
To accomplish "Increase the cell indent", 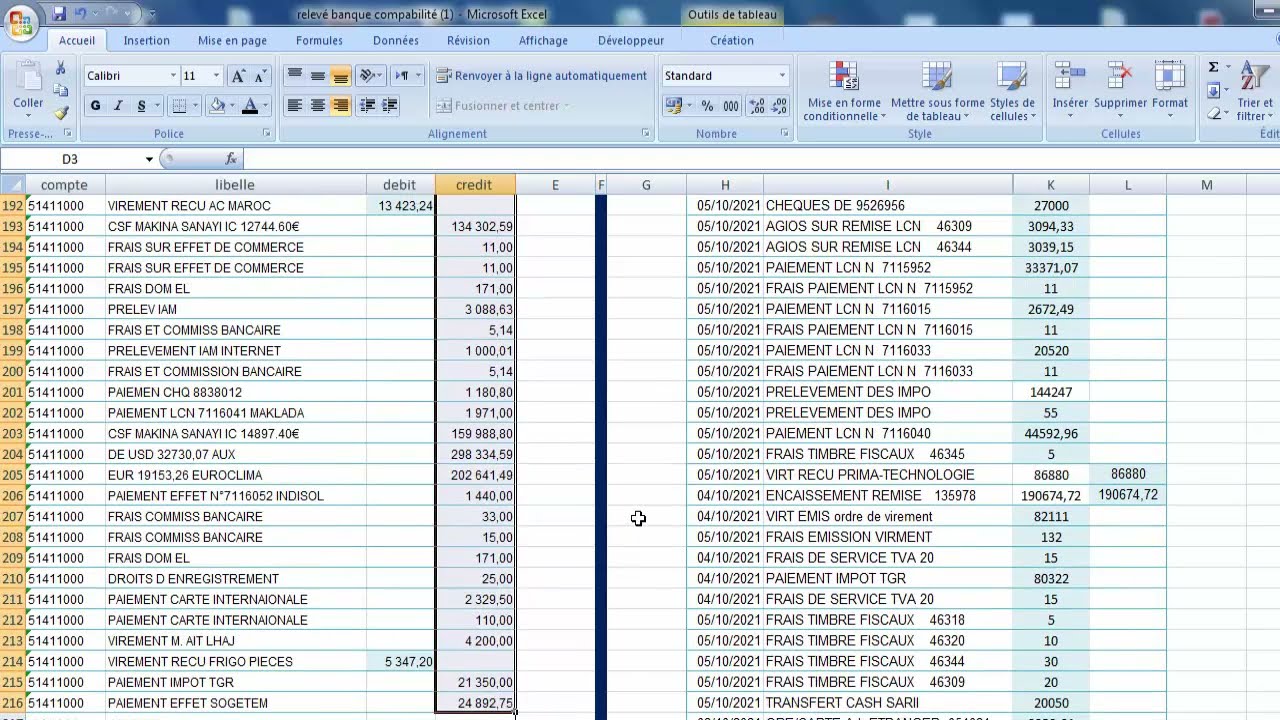I will (x=390, y=106).
